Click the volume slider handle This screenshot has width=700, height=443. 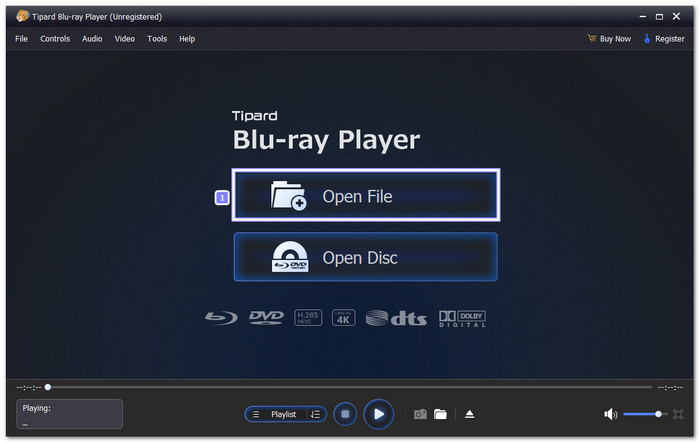coord(658,414)
